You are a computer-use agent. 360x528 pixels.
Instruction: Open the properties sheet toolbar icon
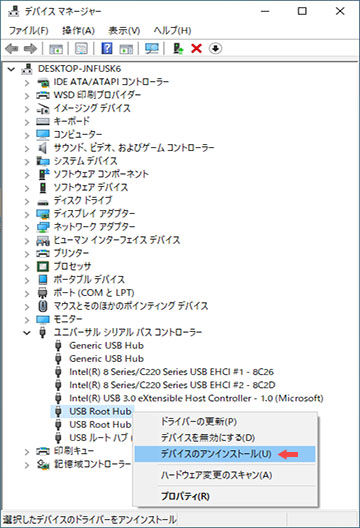pyautogui.click(x=81, y=49)
